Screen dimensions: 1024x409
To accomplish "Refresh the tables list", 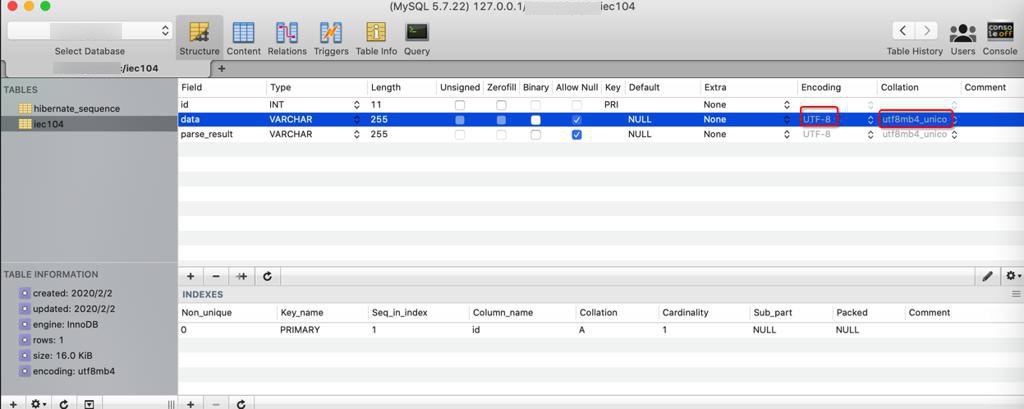I will click(64, 404).
